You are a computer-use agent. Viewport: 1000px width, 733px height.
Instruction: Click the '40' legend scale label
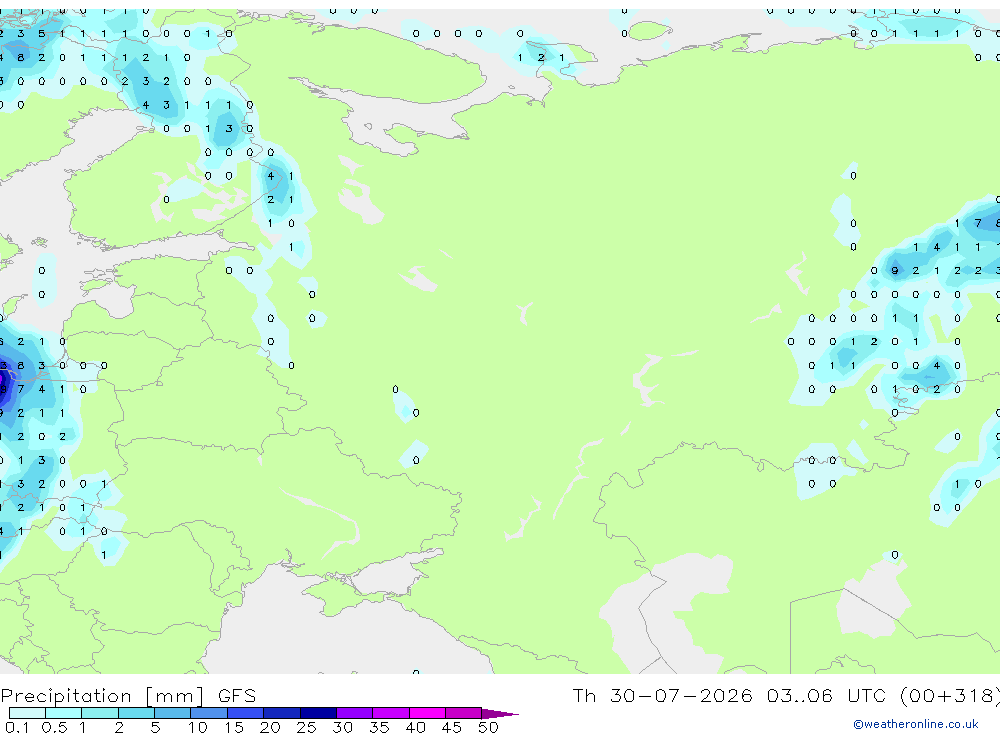point(415,727)
